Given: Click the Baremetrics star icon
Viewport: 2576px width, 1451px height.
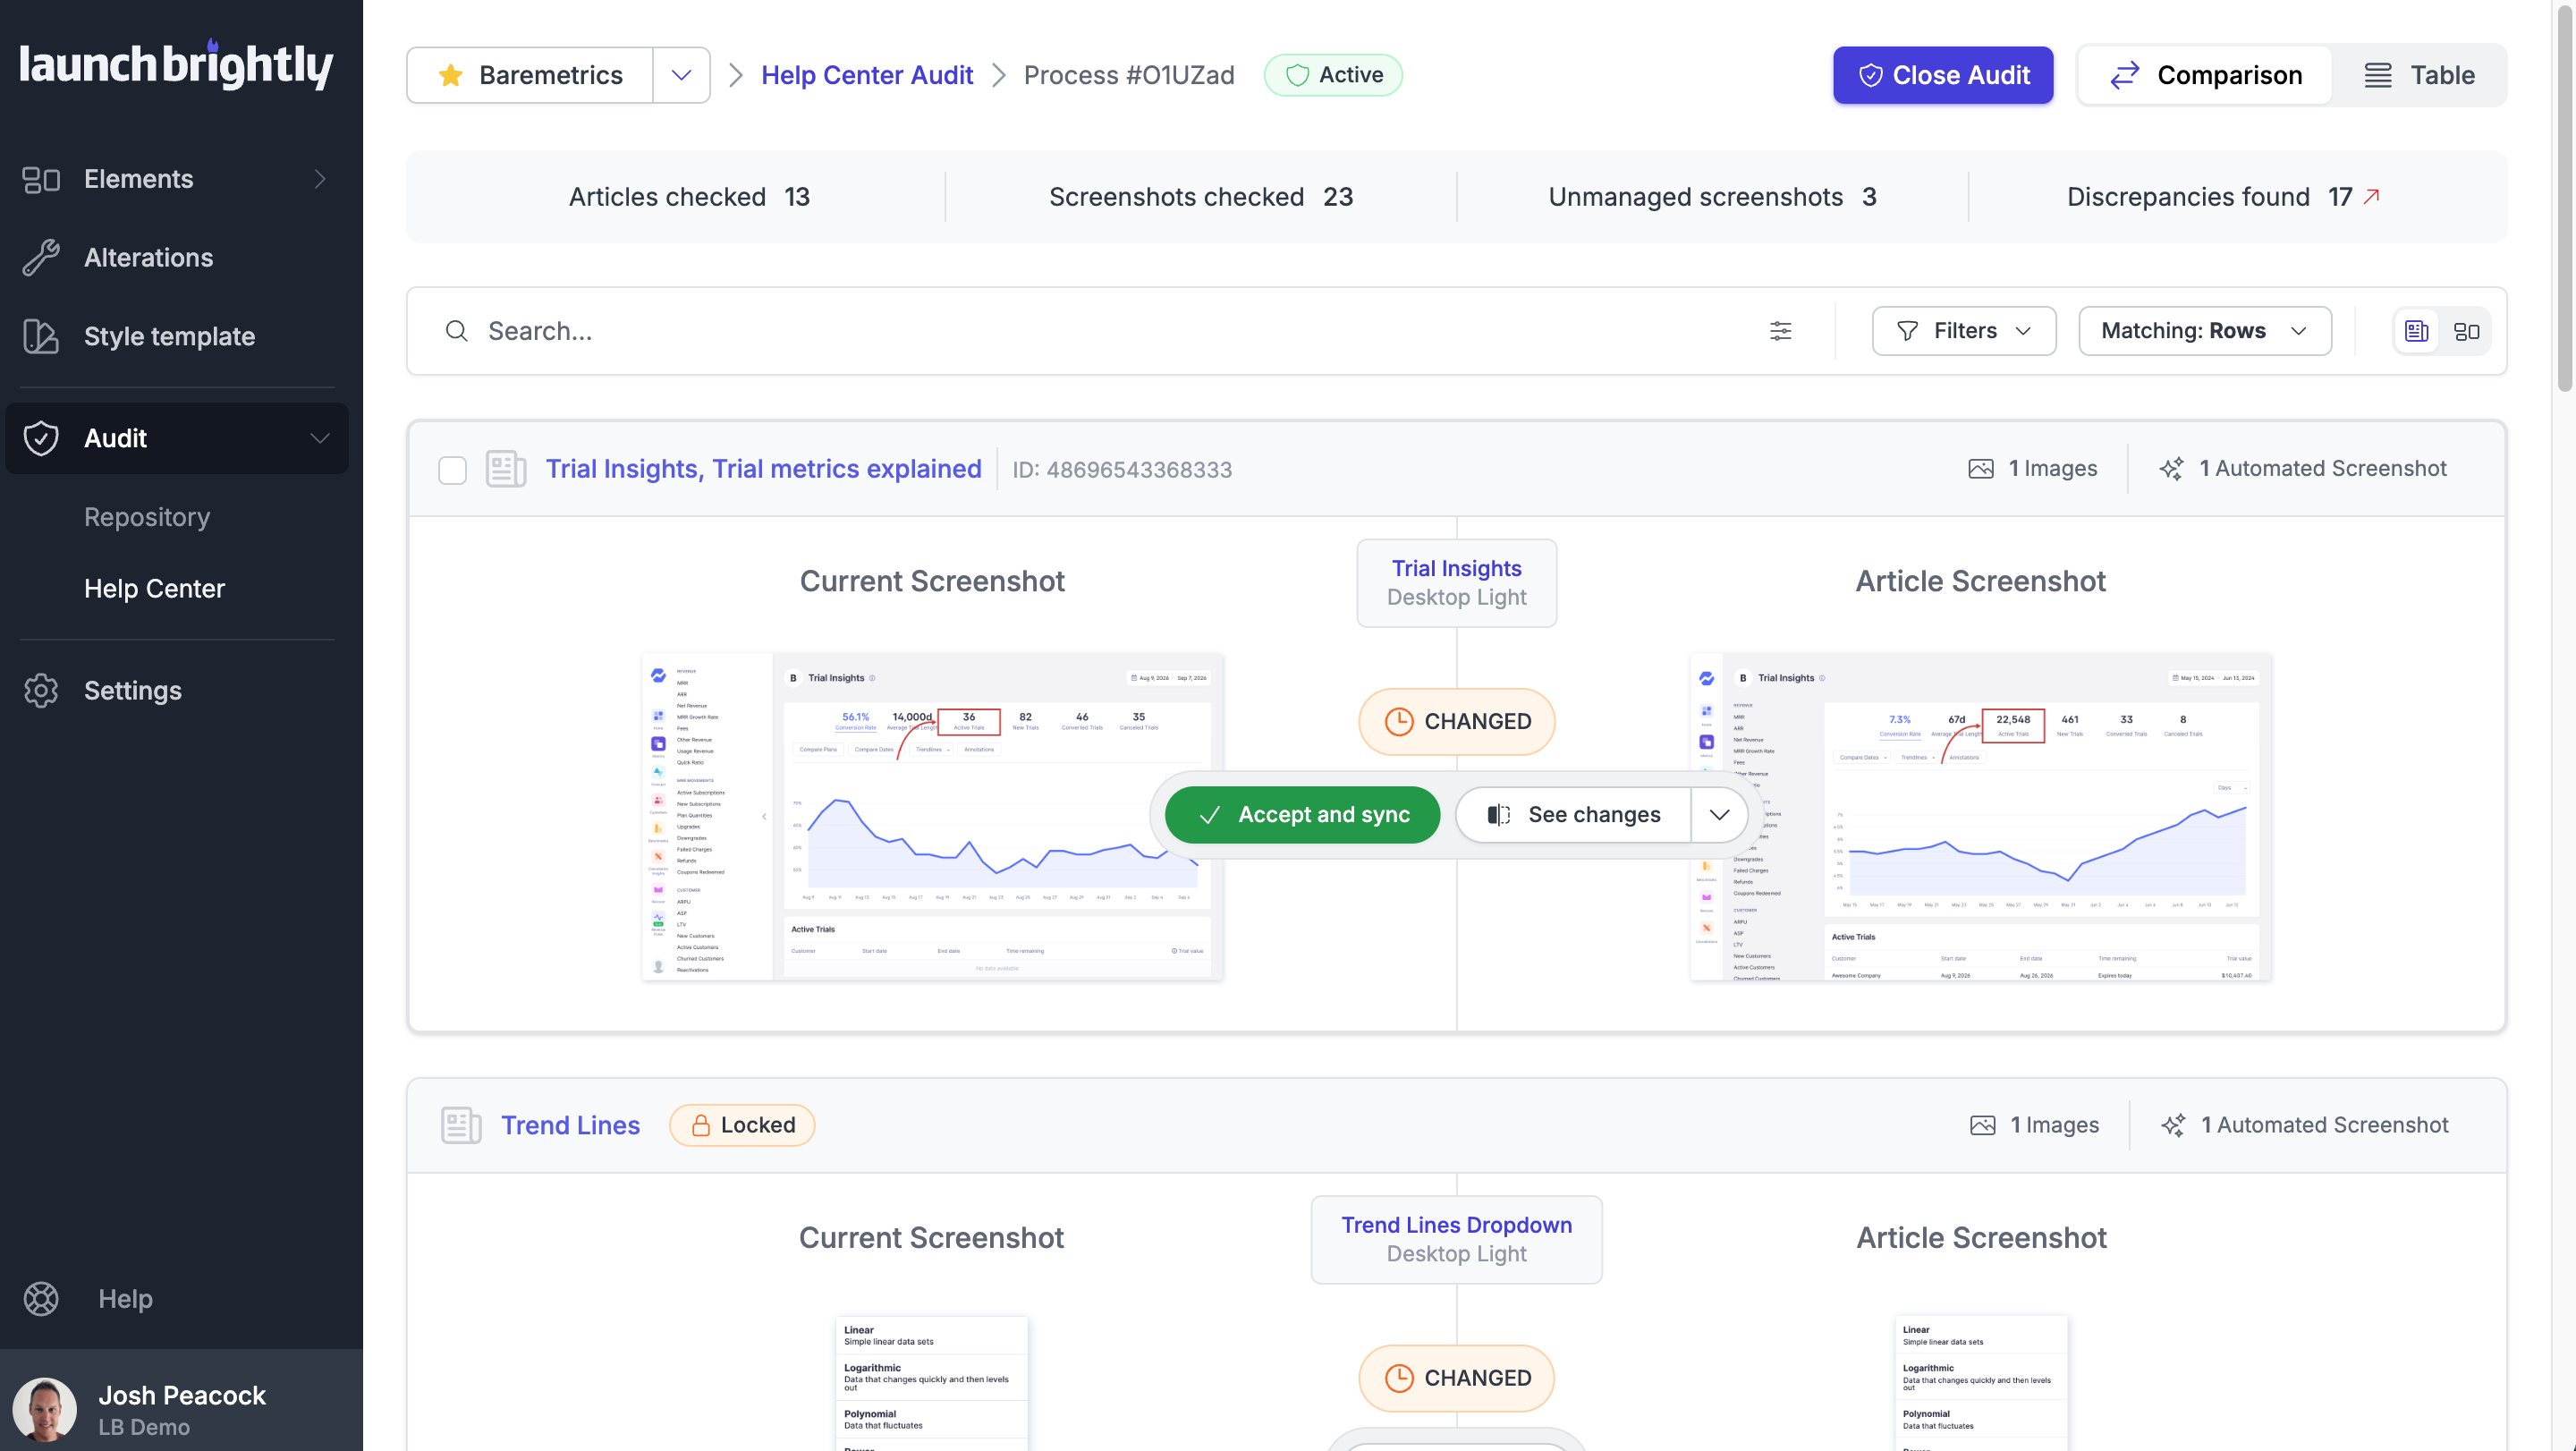Looking at the screenshot, I should [x=451, y=75].
